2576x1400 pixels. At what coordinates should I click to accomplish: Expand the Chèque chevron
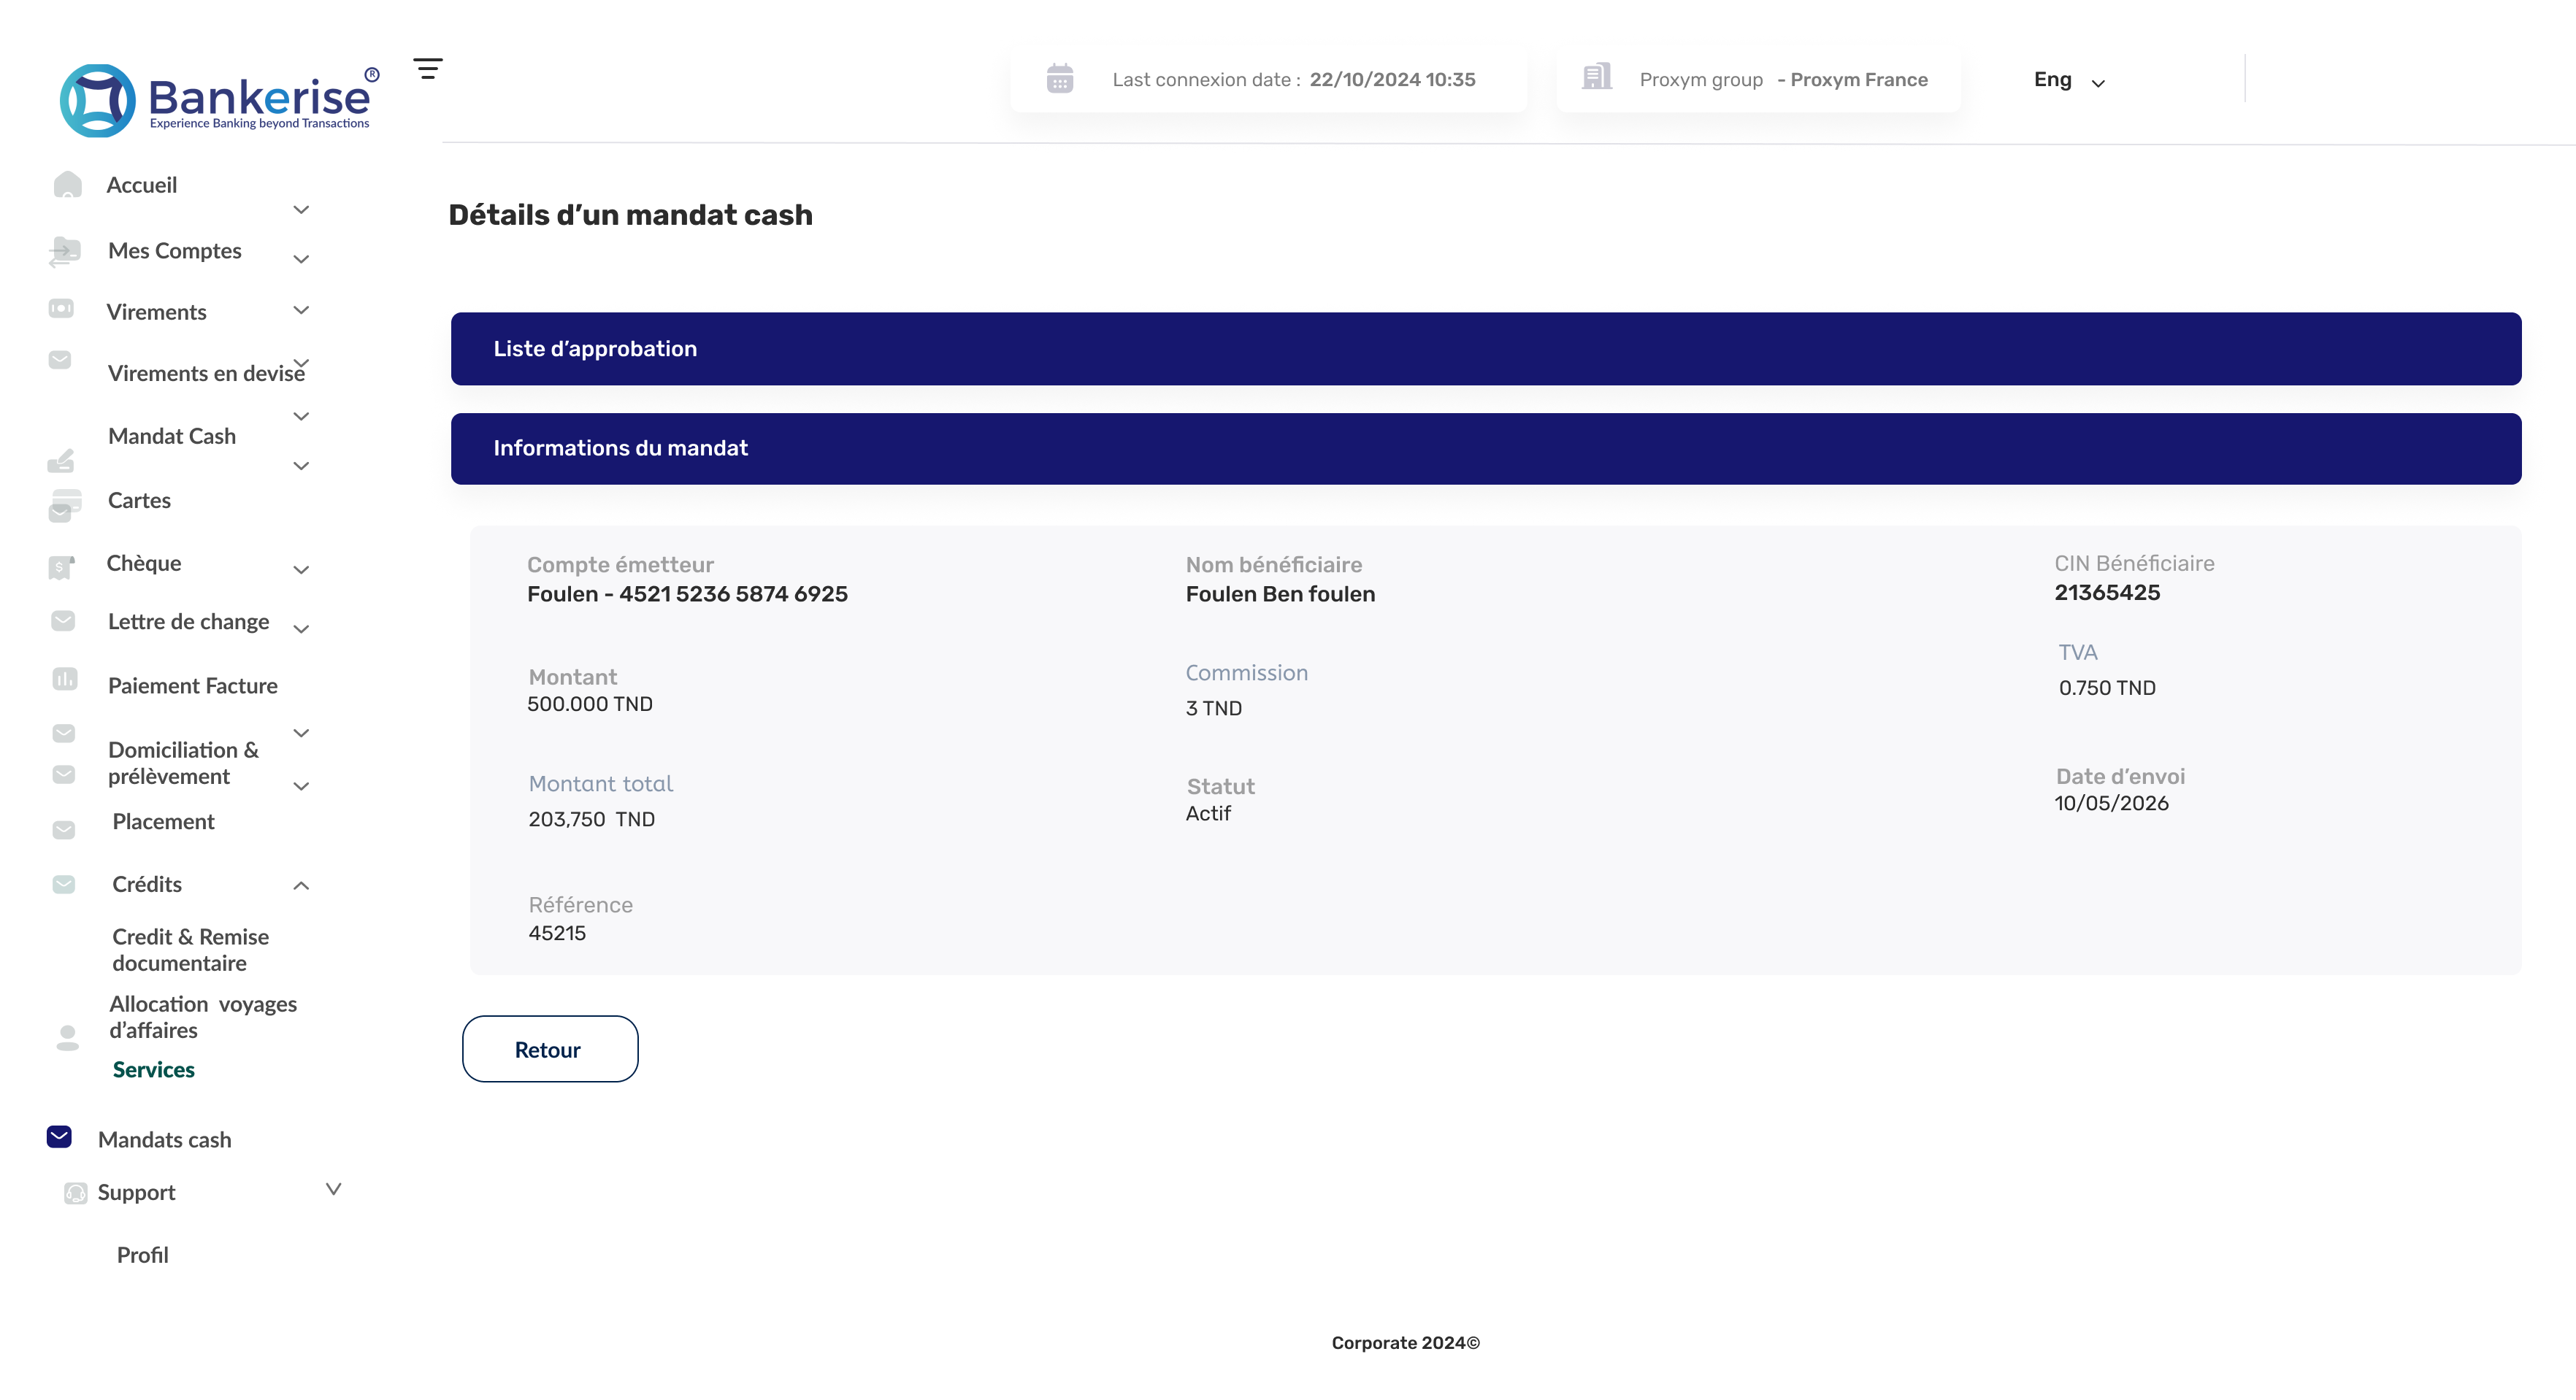click(301, 570)
